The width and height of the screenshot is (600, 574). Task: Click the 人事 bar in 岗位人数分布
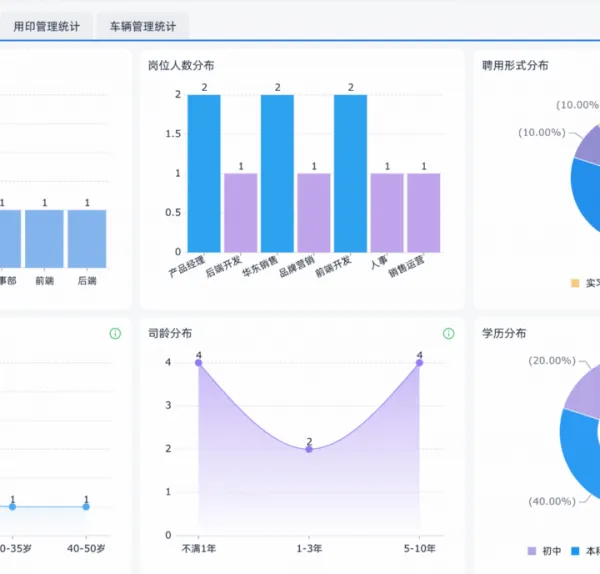(x=387, y=213)
